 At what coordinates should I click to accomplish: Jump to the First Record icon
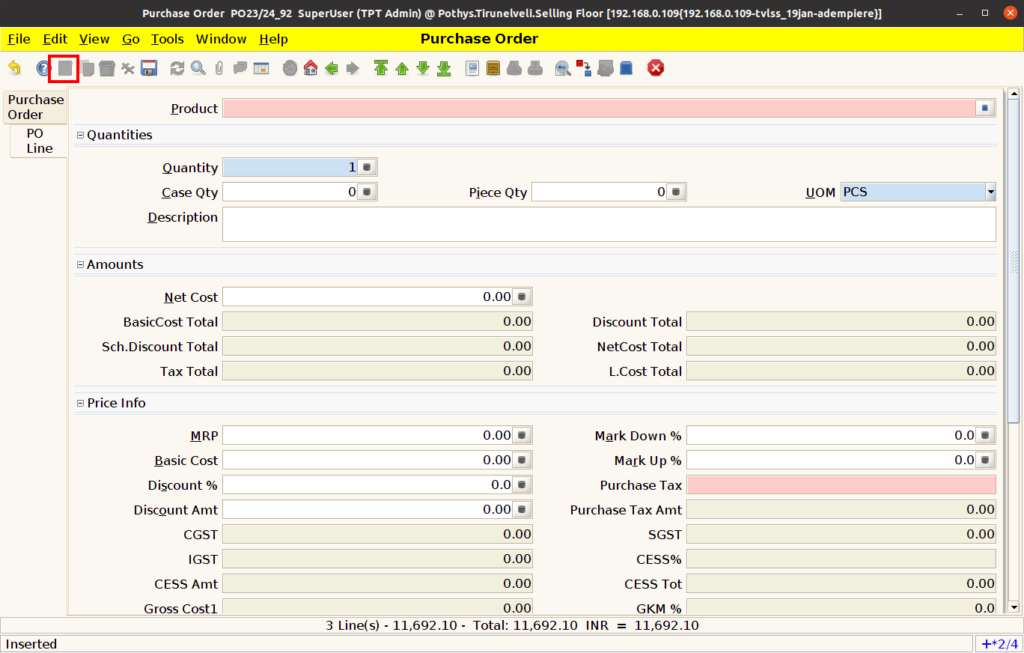click(x=381, y=68)
